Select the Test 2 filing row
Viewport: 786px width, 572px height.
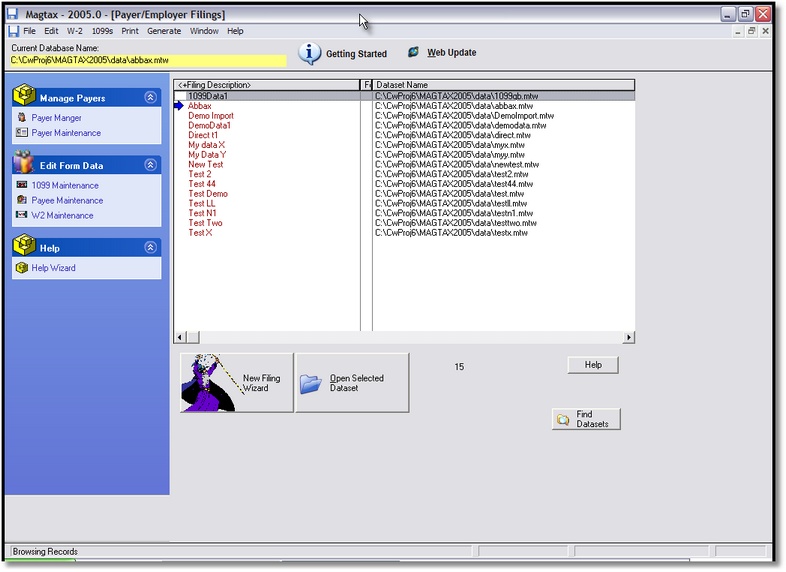pos(405,174)
